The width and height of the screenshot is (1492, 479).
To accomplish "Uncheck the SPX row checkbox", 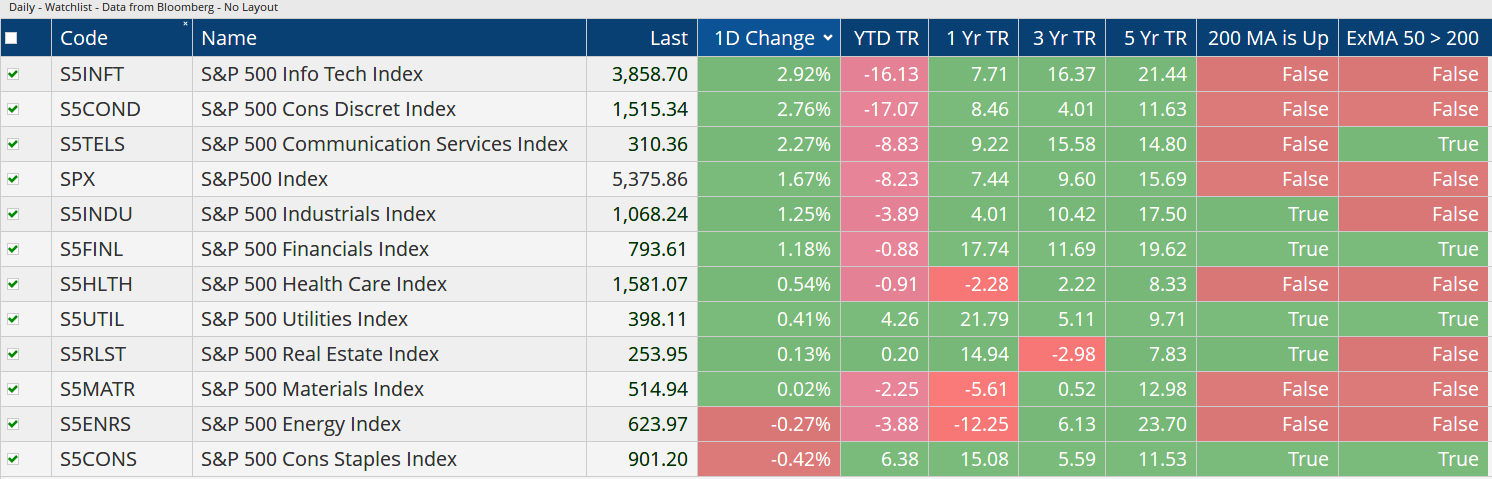I will point(12,179).
